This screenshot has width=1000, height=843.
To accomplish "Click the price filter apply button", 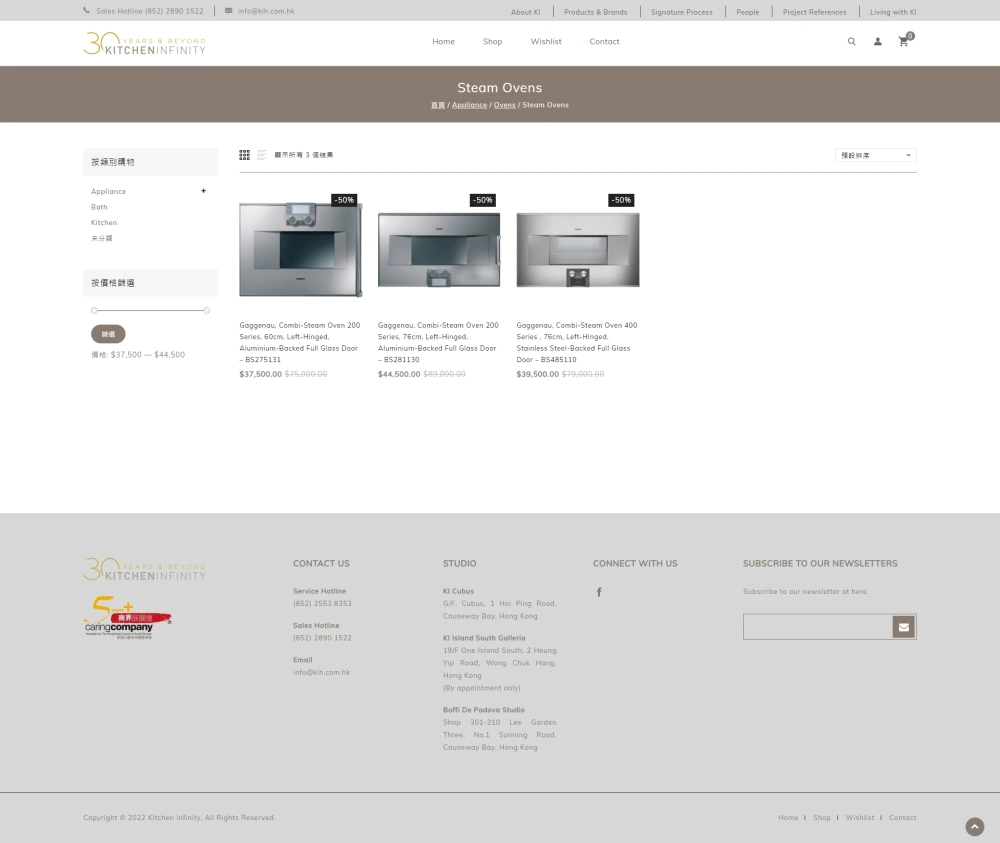I will pyautogui.click(x=108, y=334).
